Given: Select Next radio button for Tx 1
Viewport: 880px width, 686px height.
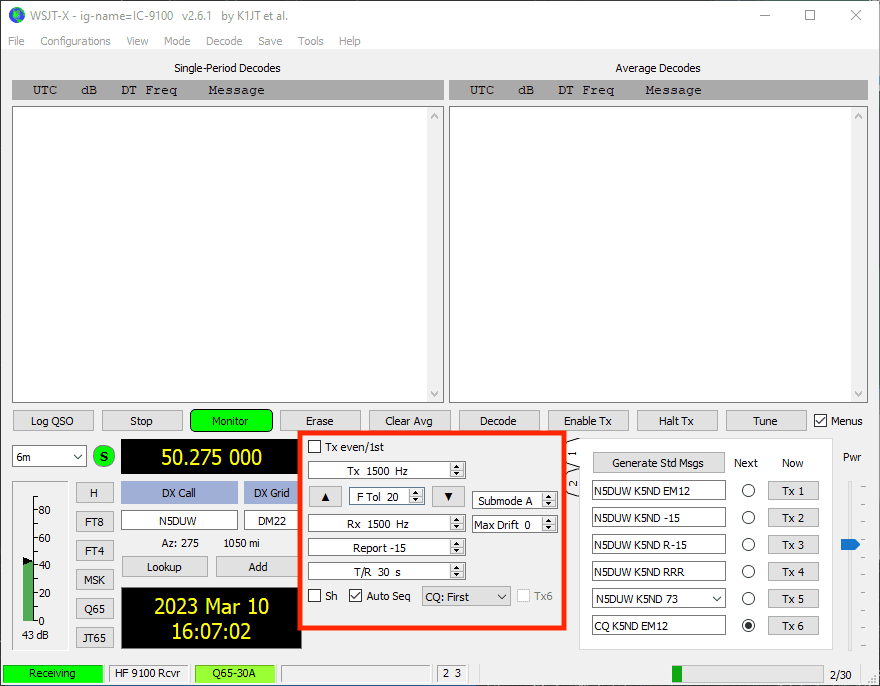Looking at the screenshot, I should [x=747, y=491].
